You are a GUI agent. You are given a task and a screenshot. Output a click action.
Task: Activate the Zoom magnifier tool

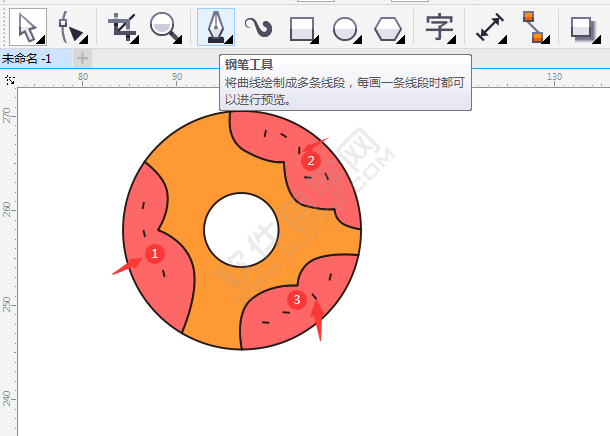(x=164, y=26)
